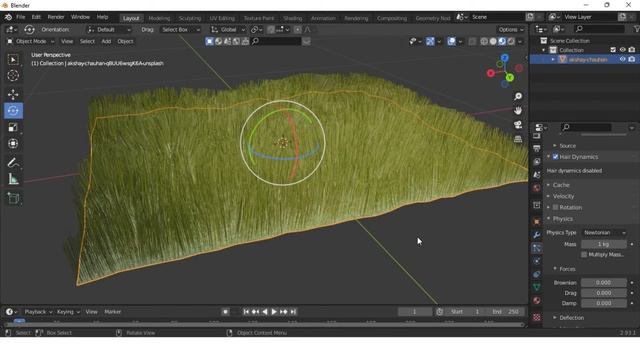This screenshot has width=640, height=360.
Task: Open the View Layer properties tab icon
Action: [x=537, y=162]
